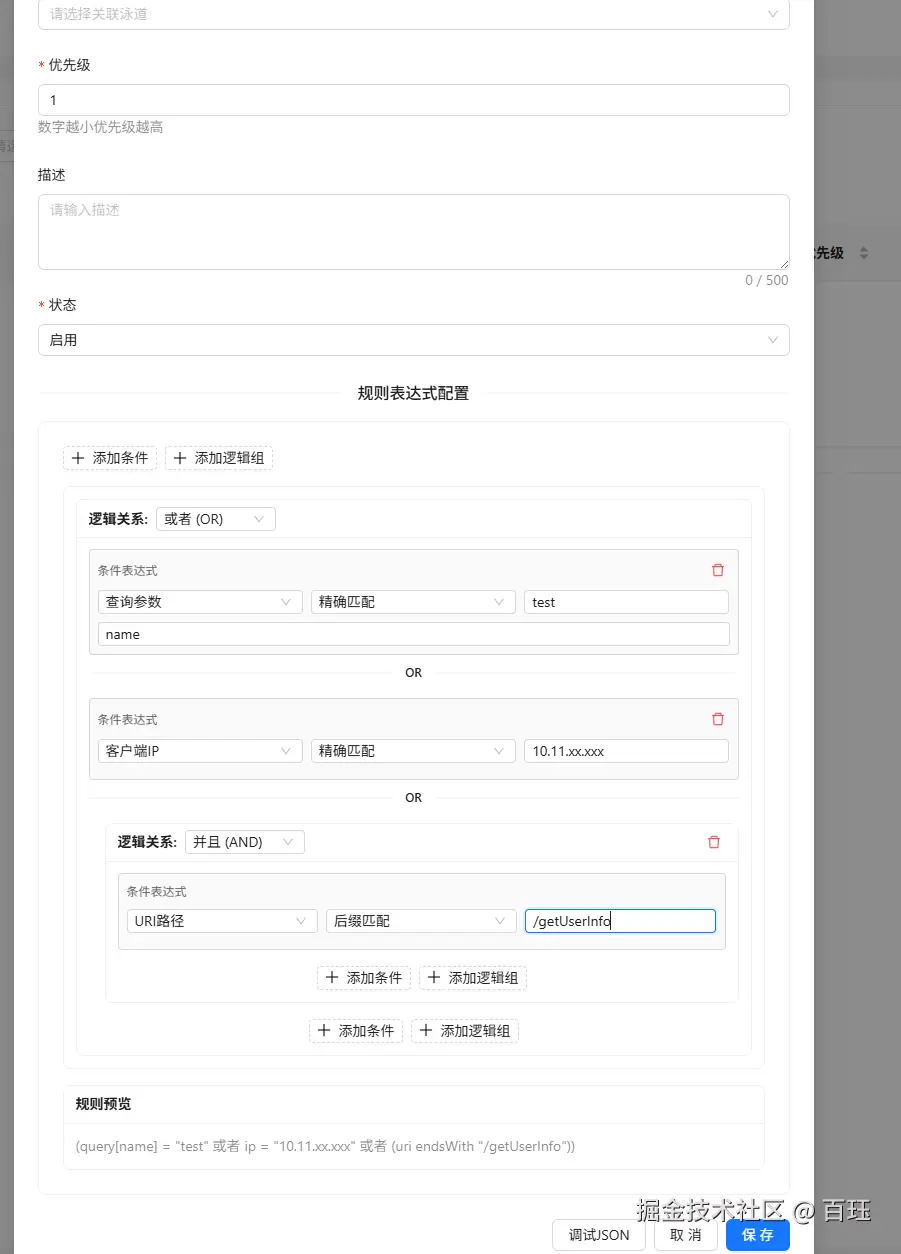Click the top-level 添加条件 button
Screen dimensions: 901x1254
point(110,458)
